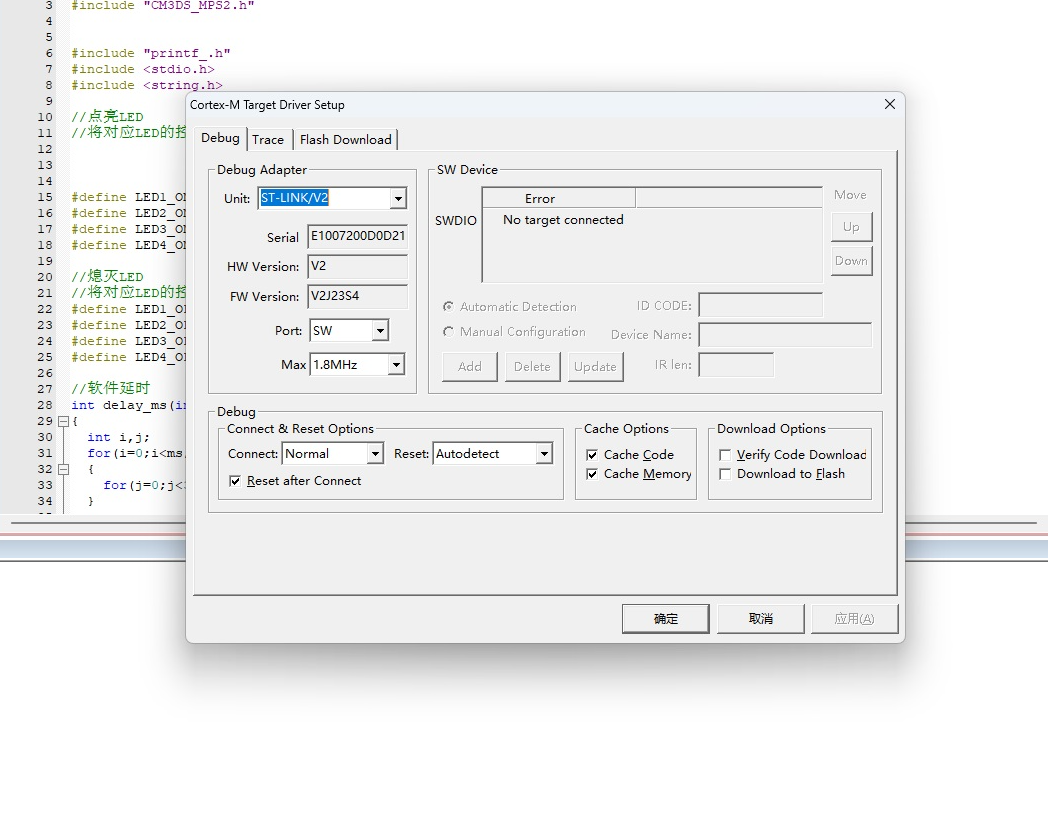Screen dimensions: 1048x819
Task: Open the Connect mode dropdown
Action: (x=375, y=454)
